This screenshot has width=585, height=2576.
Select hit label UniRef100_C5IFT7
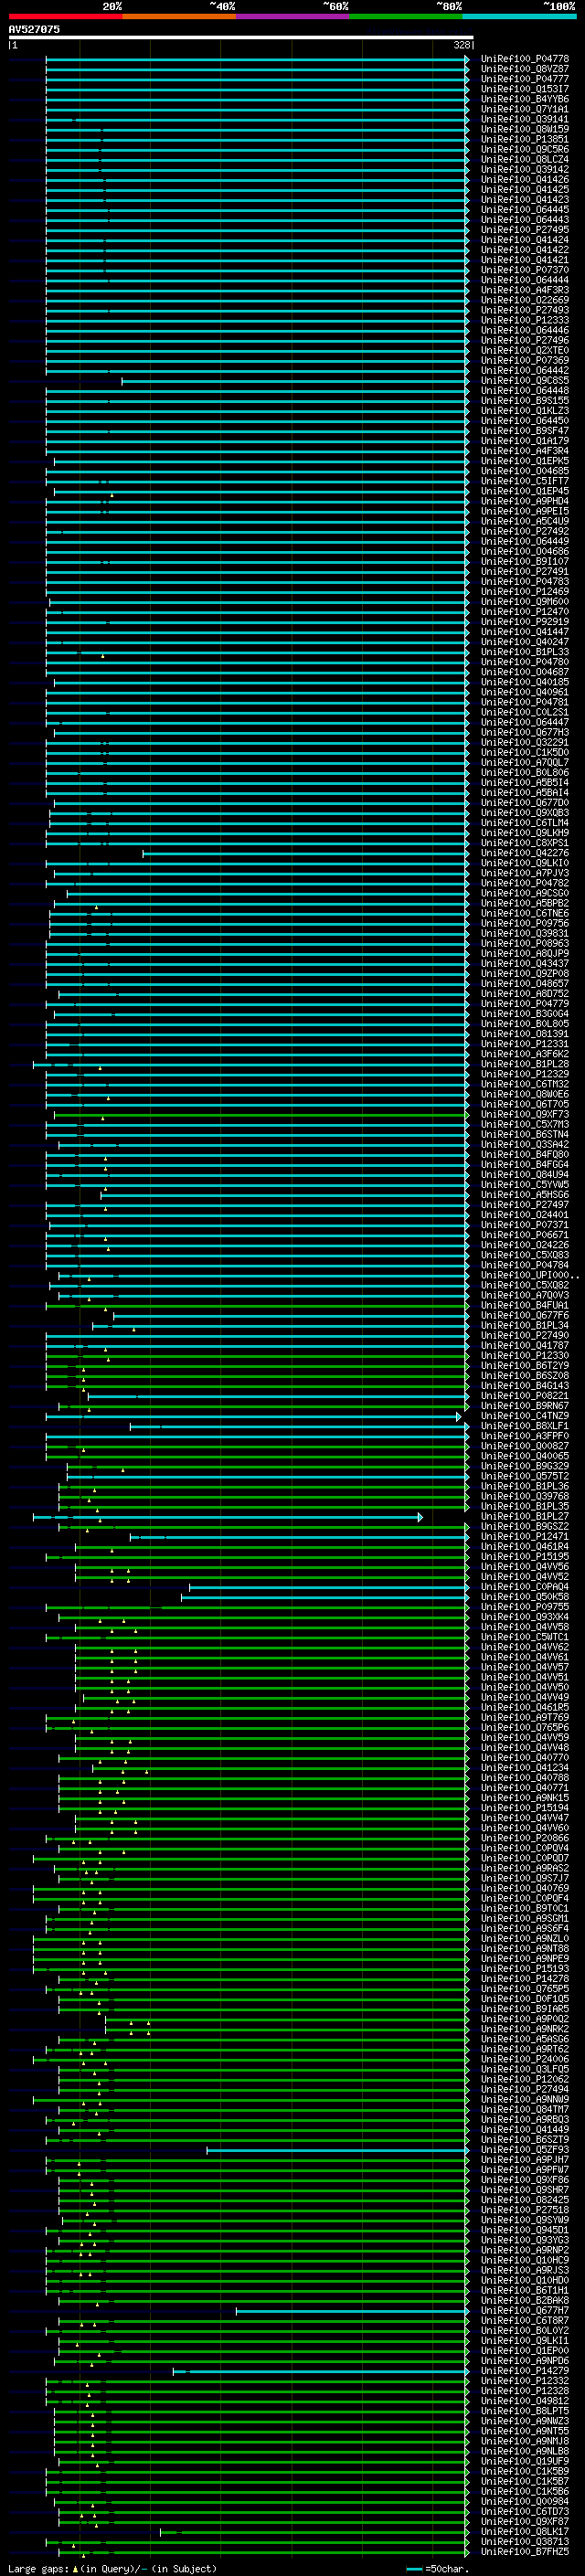(x=524, y=481)
